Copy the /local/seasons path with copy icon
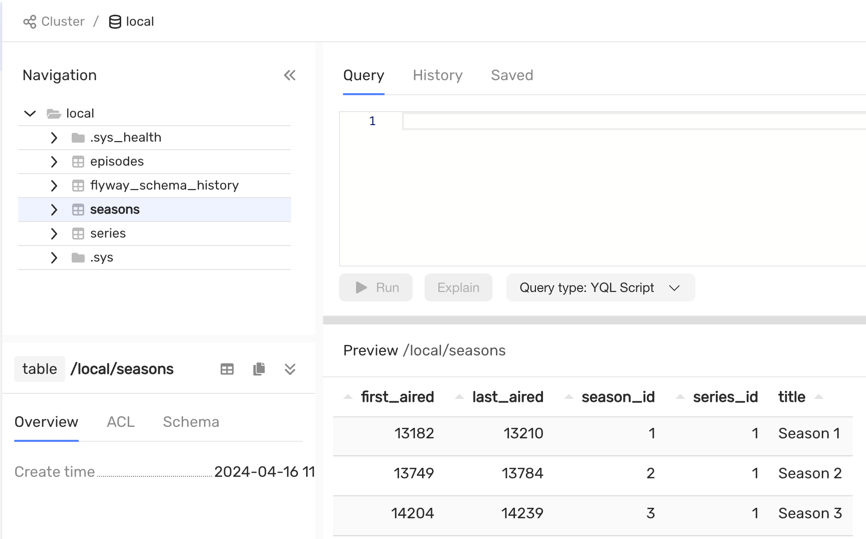 (259, 369)
